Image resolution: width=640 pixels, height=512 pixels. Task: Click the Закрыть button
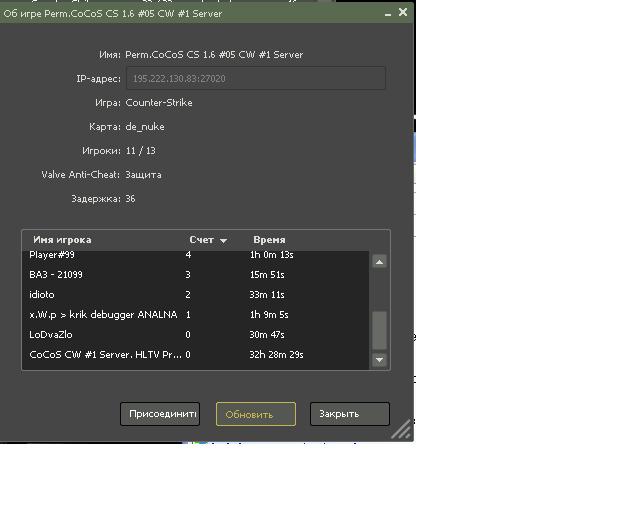click(350, 414)
